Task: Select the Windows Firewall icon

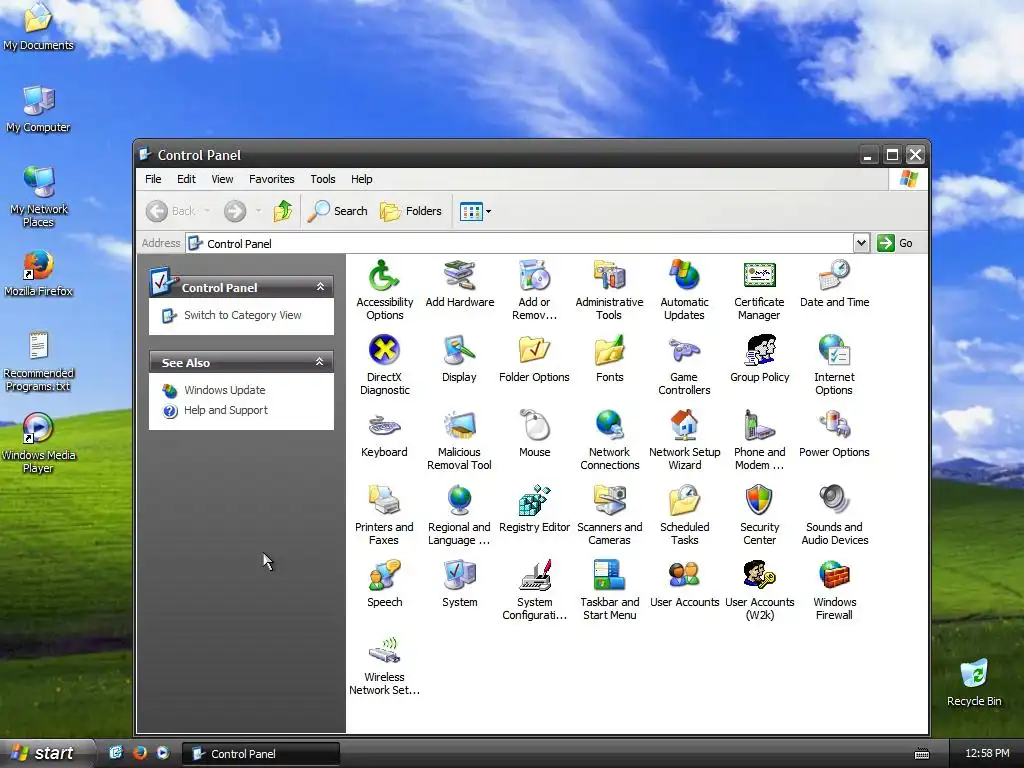Action: 834,590
